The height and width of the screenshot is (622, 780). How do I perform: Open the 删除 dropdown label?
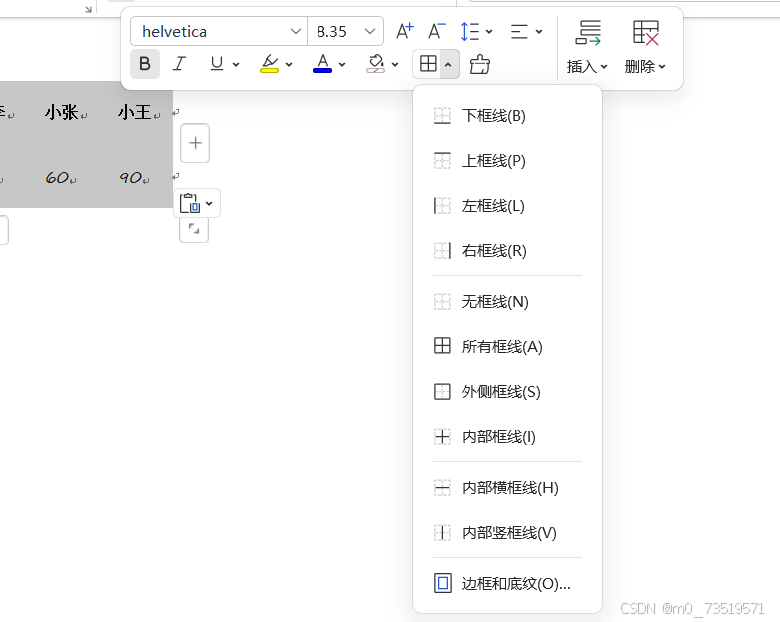pyautogui.click(x=645, y=66)
